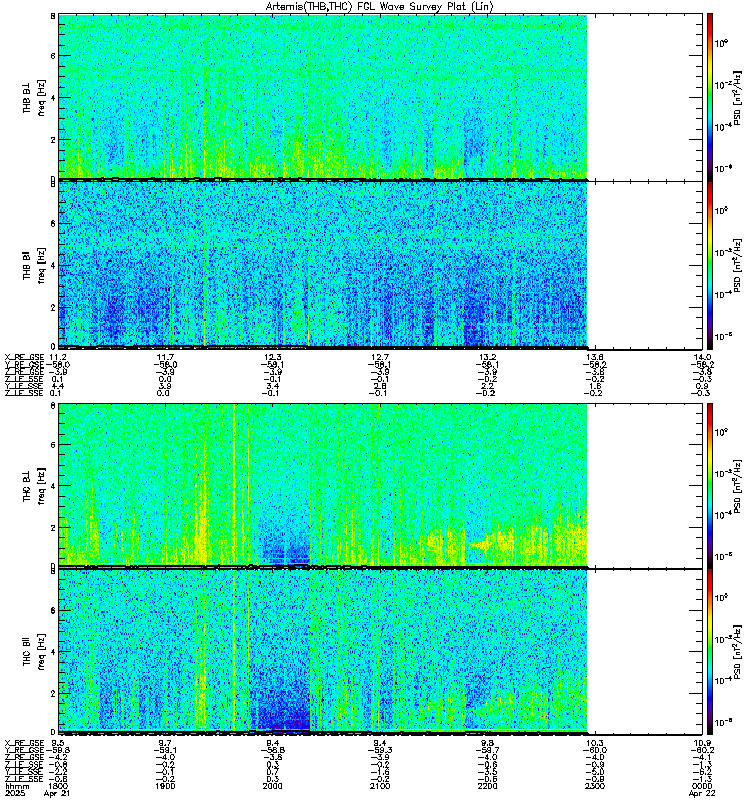Click the THB B⊥ spectrogram panel

click(x=380, y=97)
